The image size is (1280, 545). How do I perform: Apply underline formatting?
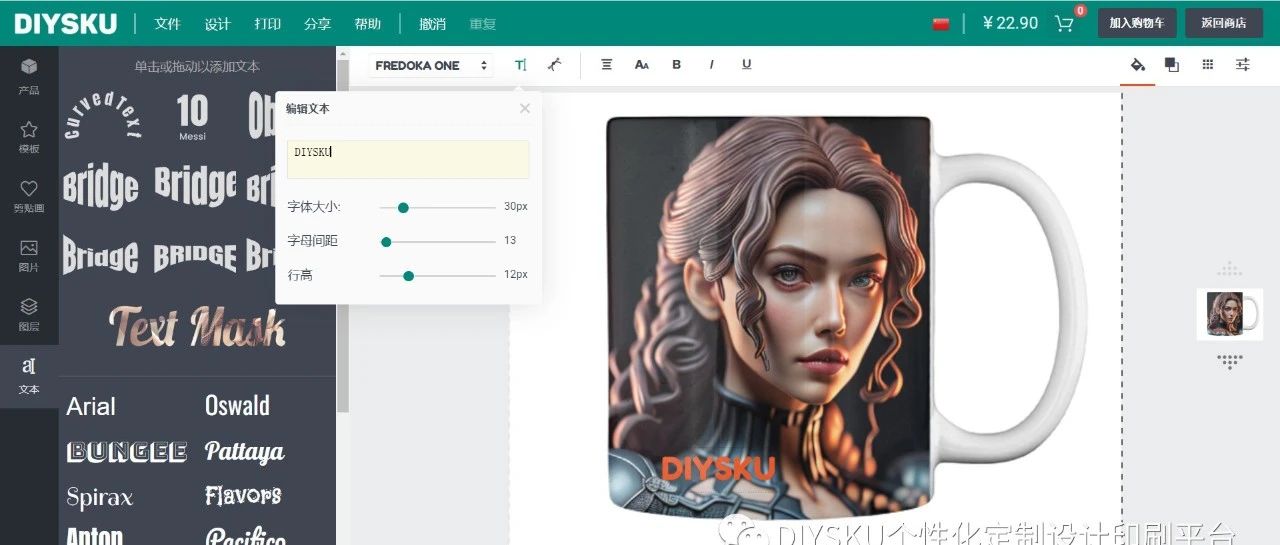click(x=746, y=65)
